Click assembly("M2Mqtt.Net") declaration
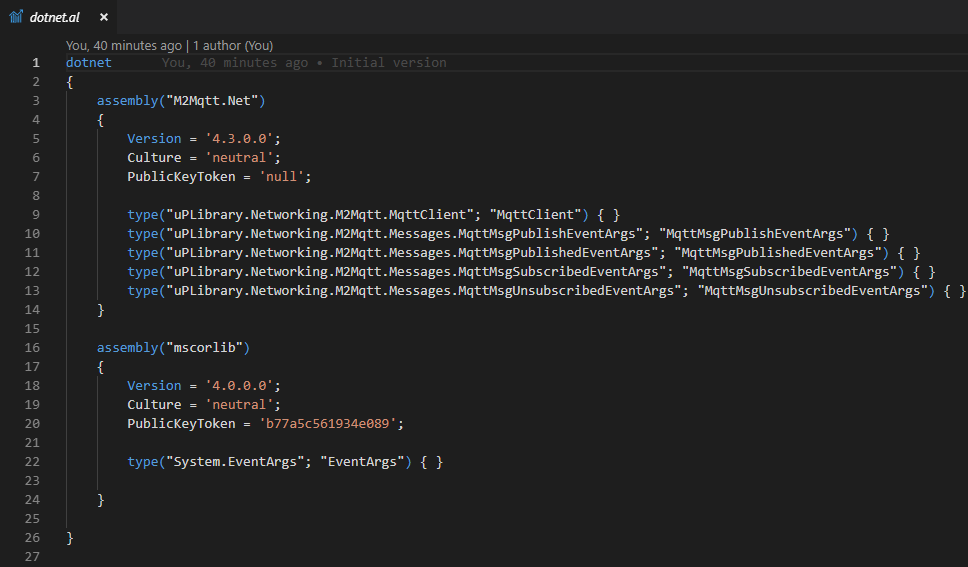The image size is (968, 567). coord(181,101)
